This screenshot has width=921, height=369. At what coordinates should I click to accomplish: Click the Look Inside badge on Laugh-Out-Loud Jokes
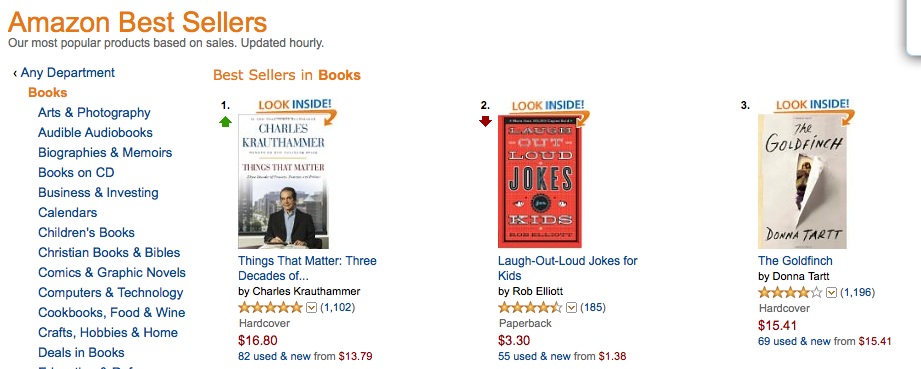551,110
